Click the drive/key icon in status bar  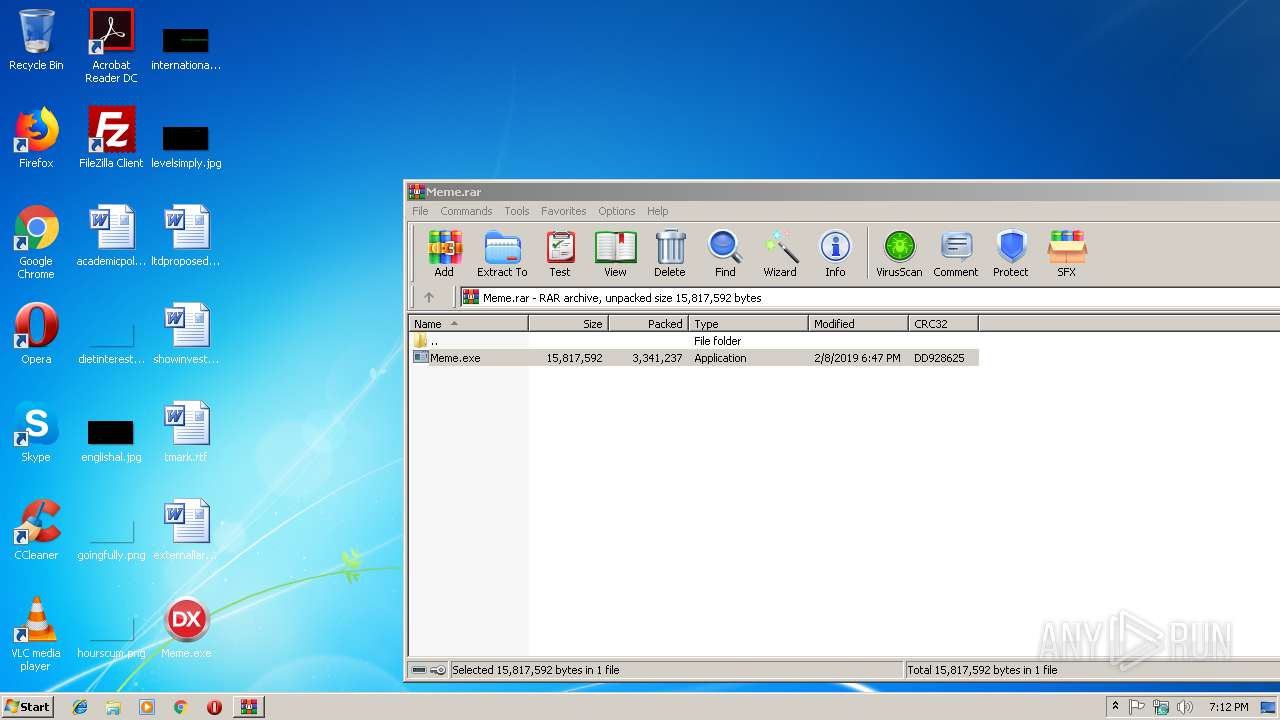[x=429, y=670]
